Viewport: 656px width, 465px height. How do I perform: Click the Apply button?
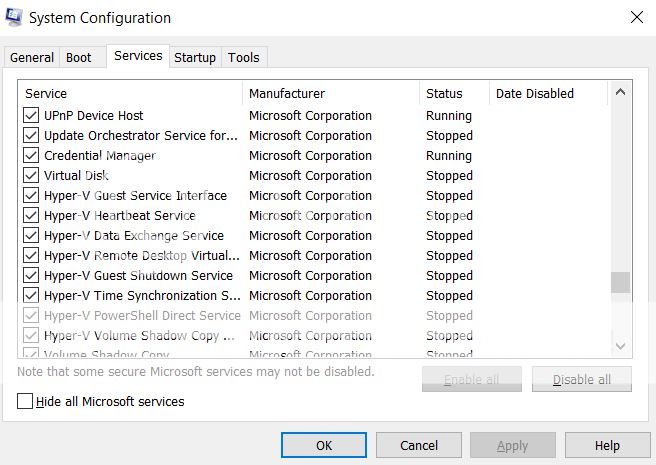click(x=513, y=445)
